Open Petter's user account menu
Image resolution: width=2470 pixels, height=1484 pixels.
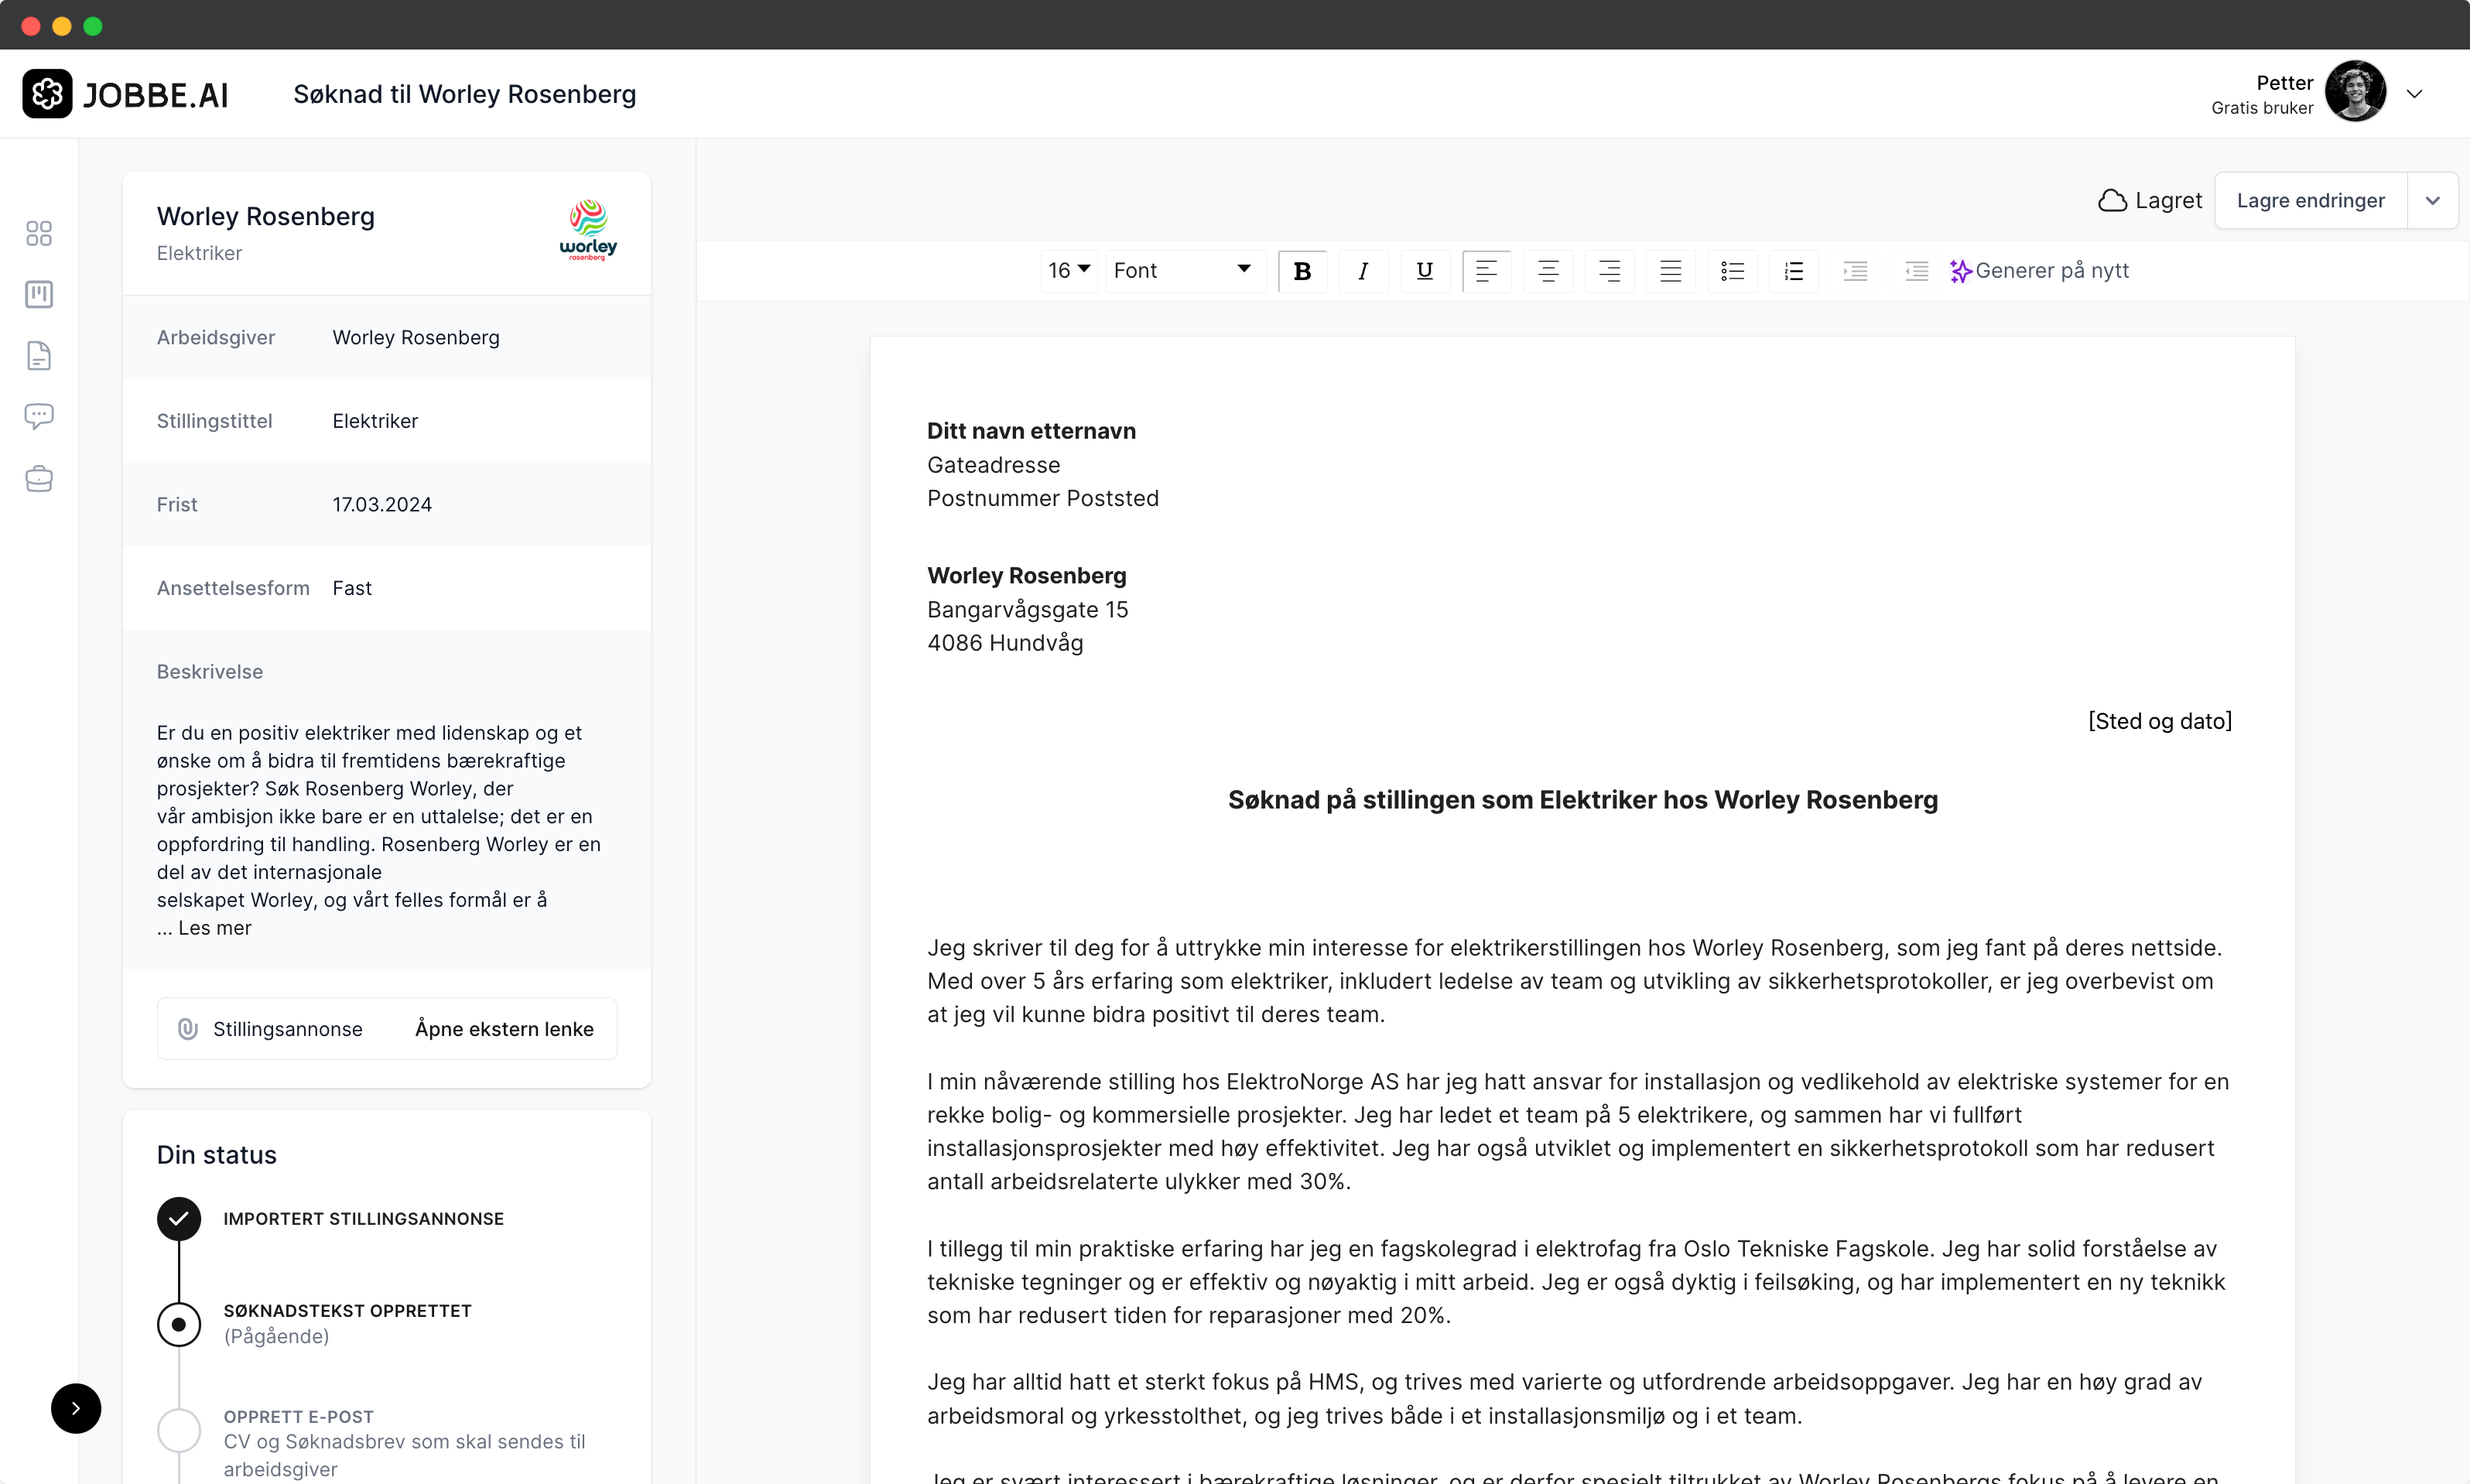[2414, 94]
